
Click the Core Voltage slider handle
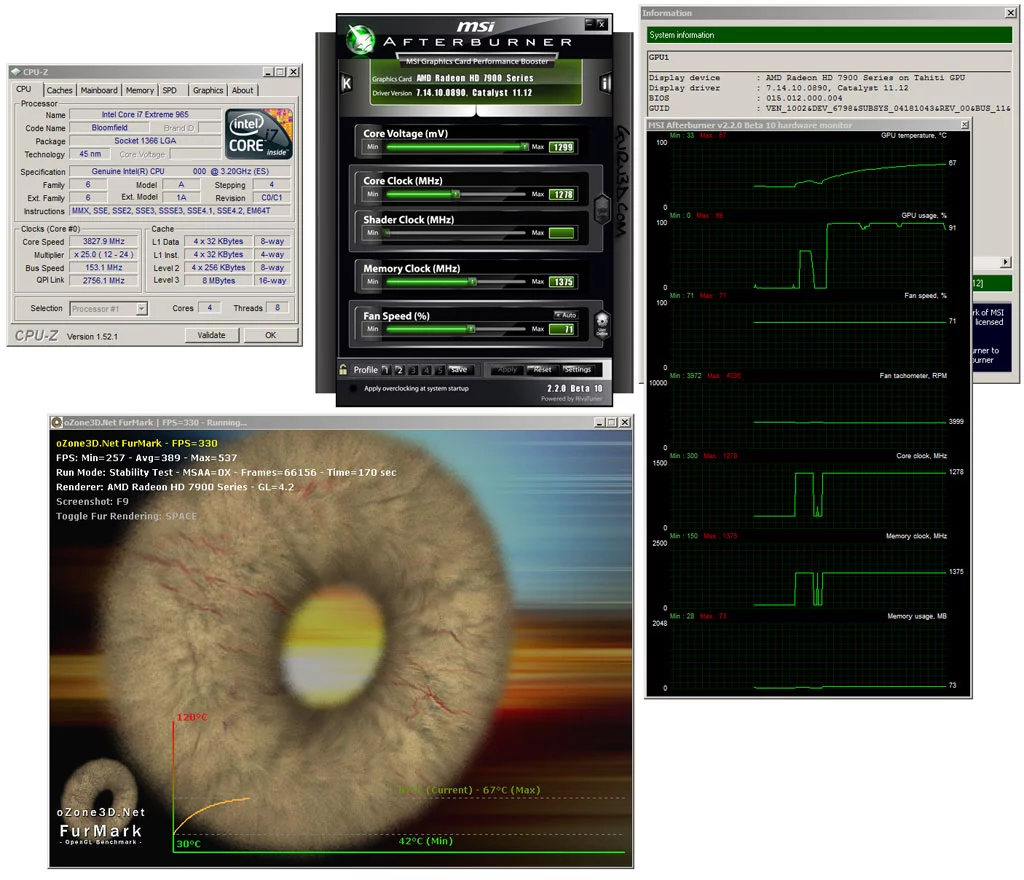(524, 145)
